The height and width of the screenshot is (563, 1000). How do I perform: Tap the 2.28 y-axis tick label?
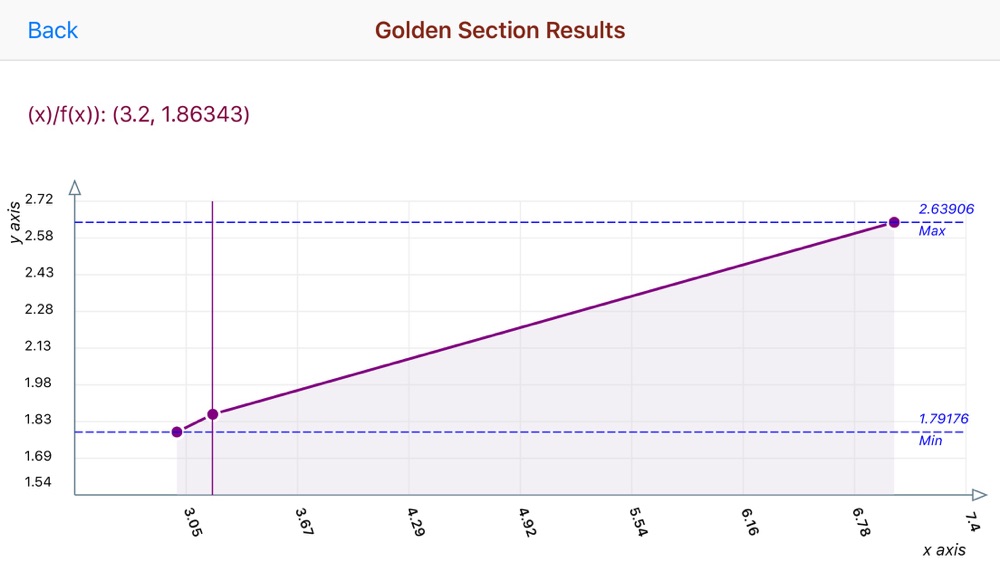pos(39,309)
